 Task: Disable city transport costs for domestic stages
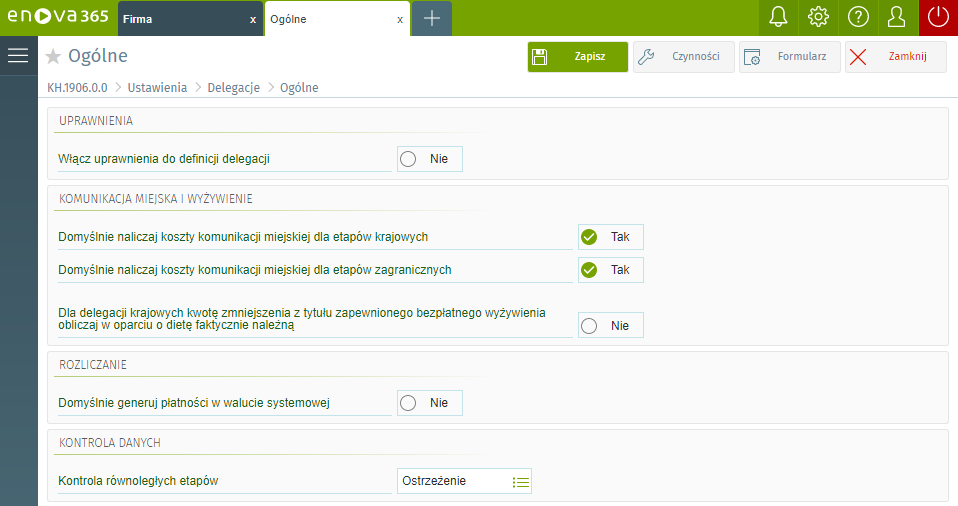point(610,237)
